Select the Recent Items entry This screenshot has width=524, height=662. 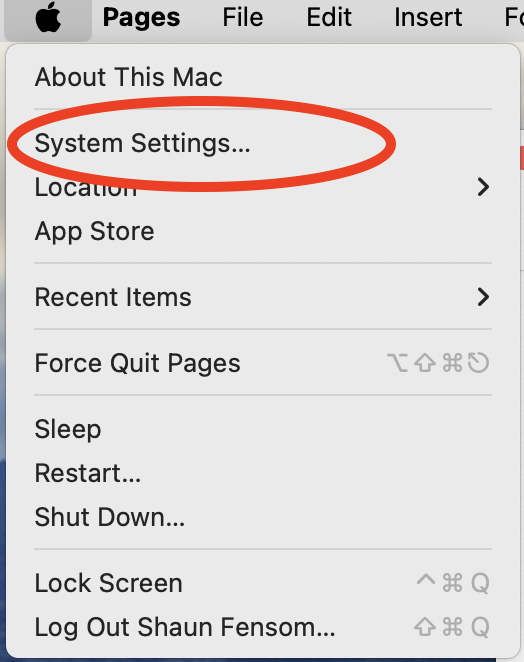tap(113, 297)
